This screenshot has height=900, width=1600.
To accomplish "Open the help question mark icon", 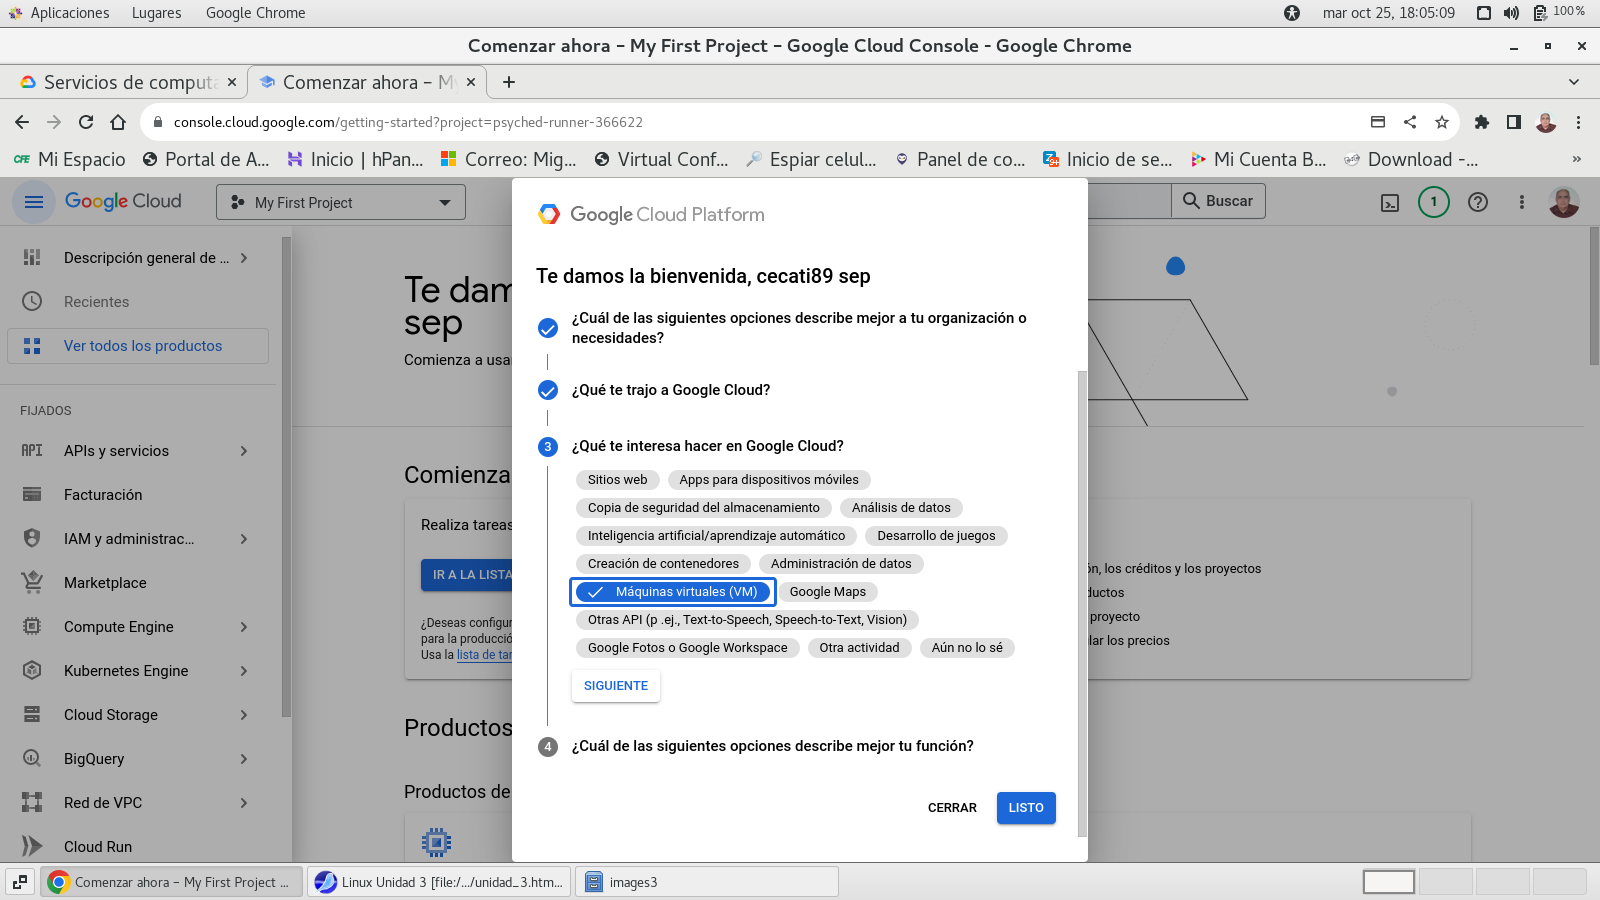I will 1477,202.
